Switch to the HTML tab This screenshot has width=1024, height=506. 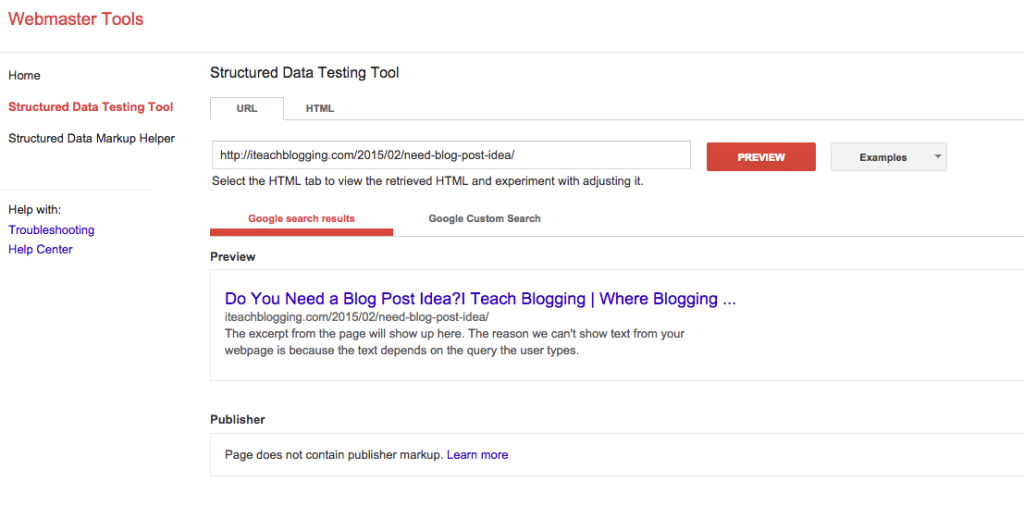320,109
